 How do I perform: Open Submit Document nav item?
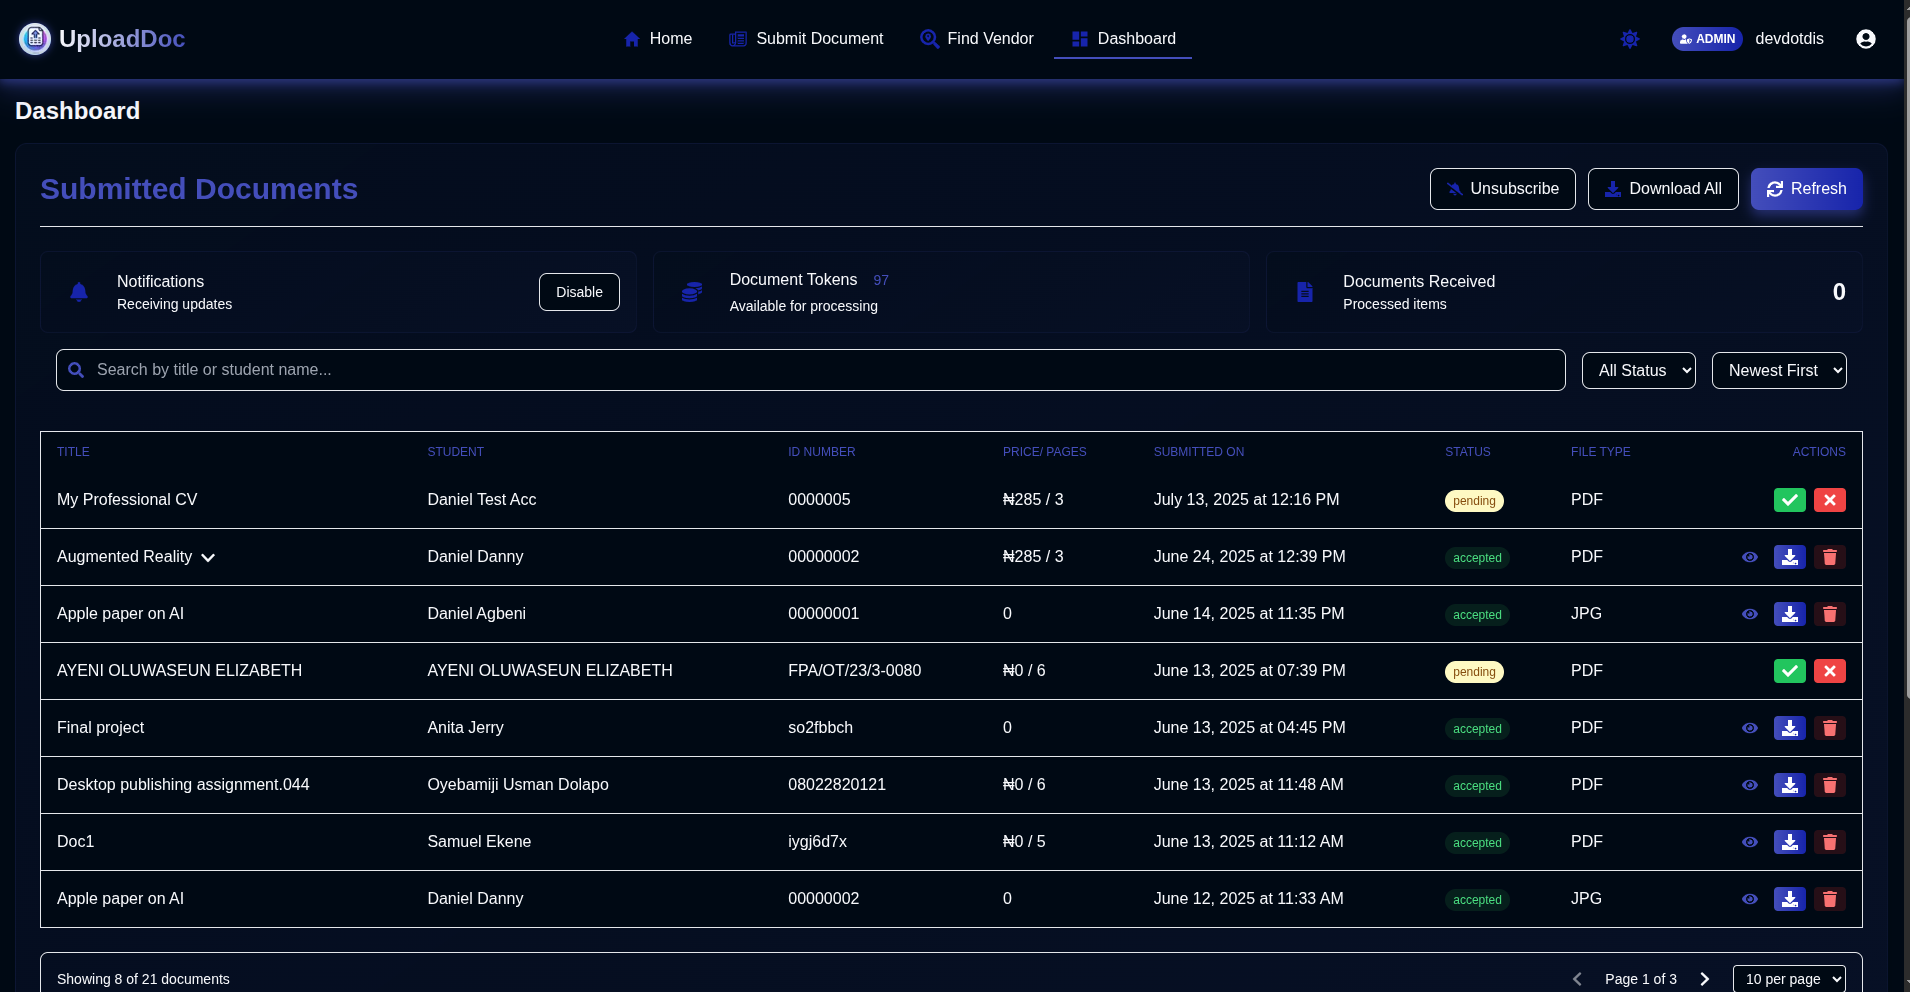point(806,39)
